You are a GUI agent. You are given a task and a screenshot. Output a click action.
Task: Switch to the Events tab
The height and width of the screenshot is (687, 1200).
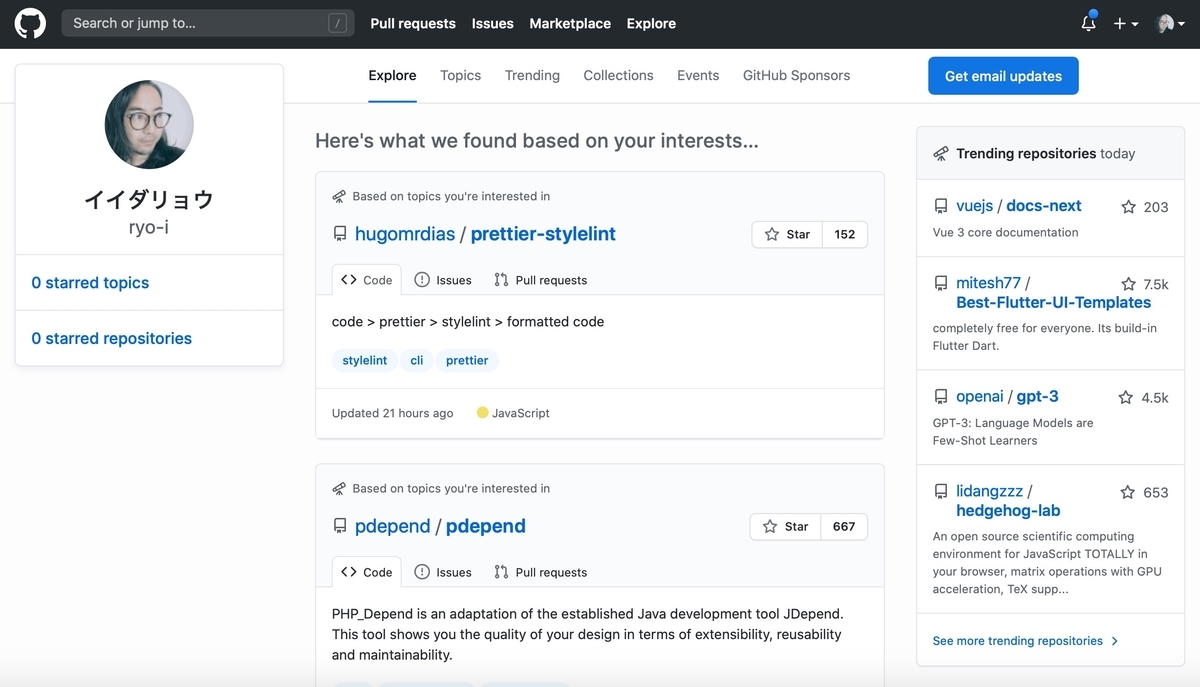point(698,75)
